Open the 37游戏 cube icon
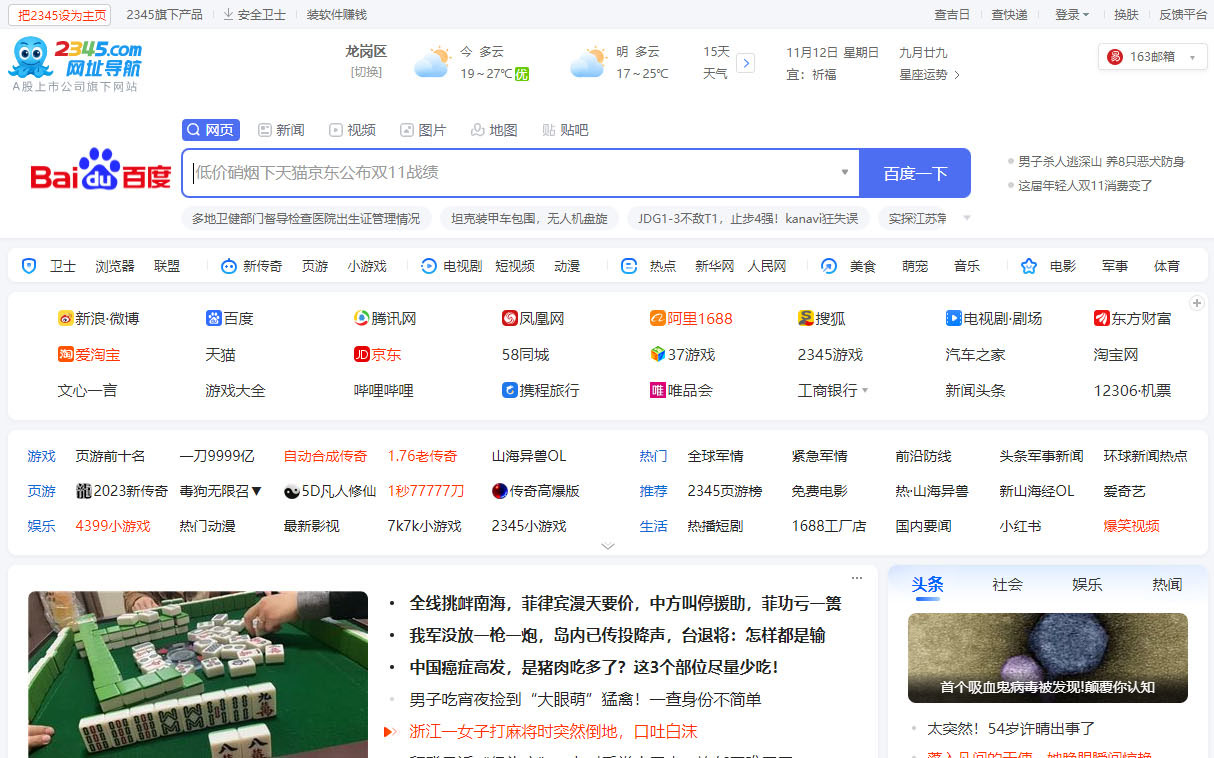The height and width of the screenshot is (758, 1214). click(657, 354)
